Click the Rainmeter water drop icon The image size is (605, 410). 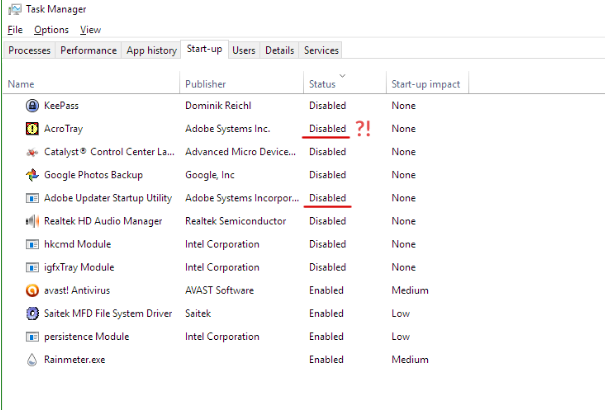tap(32, 359)
